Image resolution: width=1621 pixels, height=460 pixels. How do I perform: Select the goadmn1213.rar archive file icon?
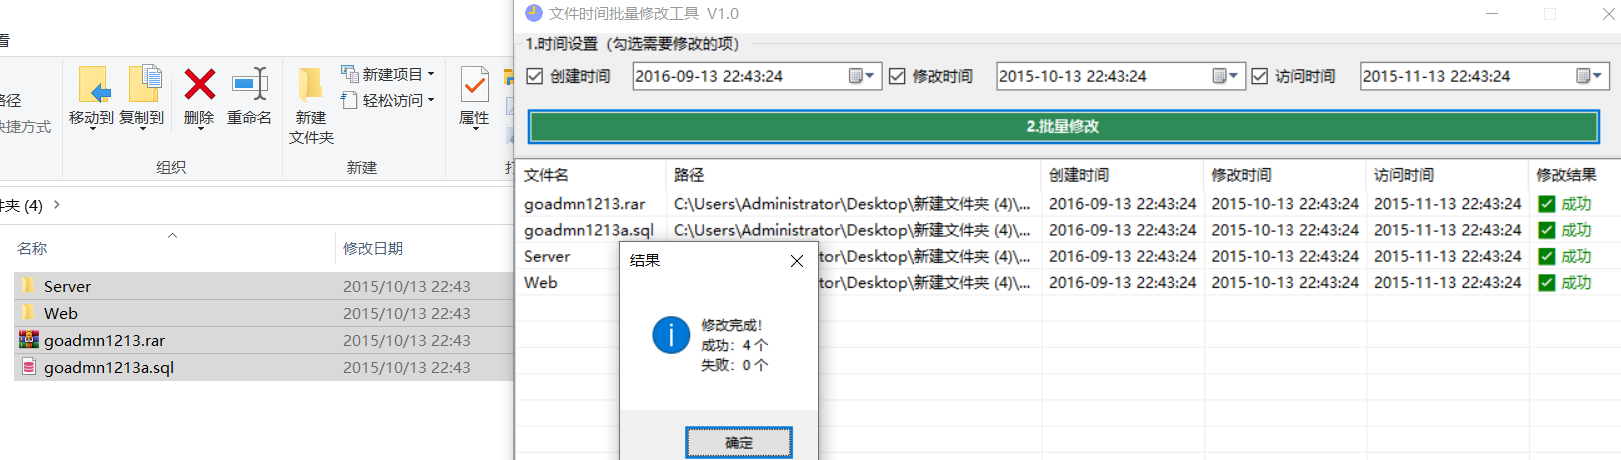click(29, 340)
